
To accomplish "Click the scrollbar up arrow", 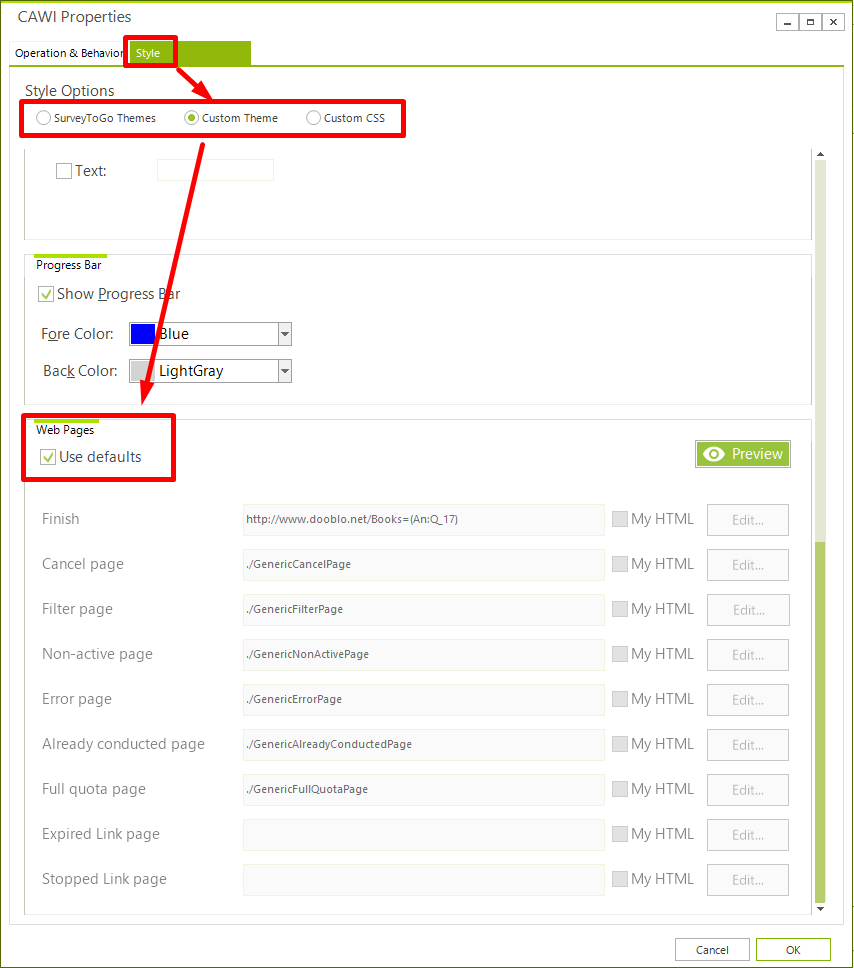I will 820,154.
